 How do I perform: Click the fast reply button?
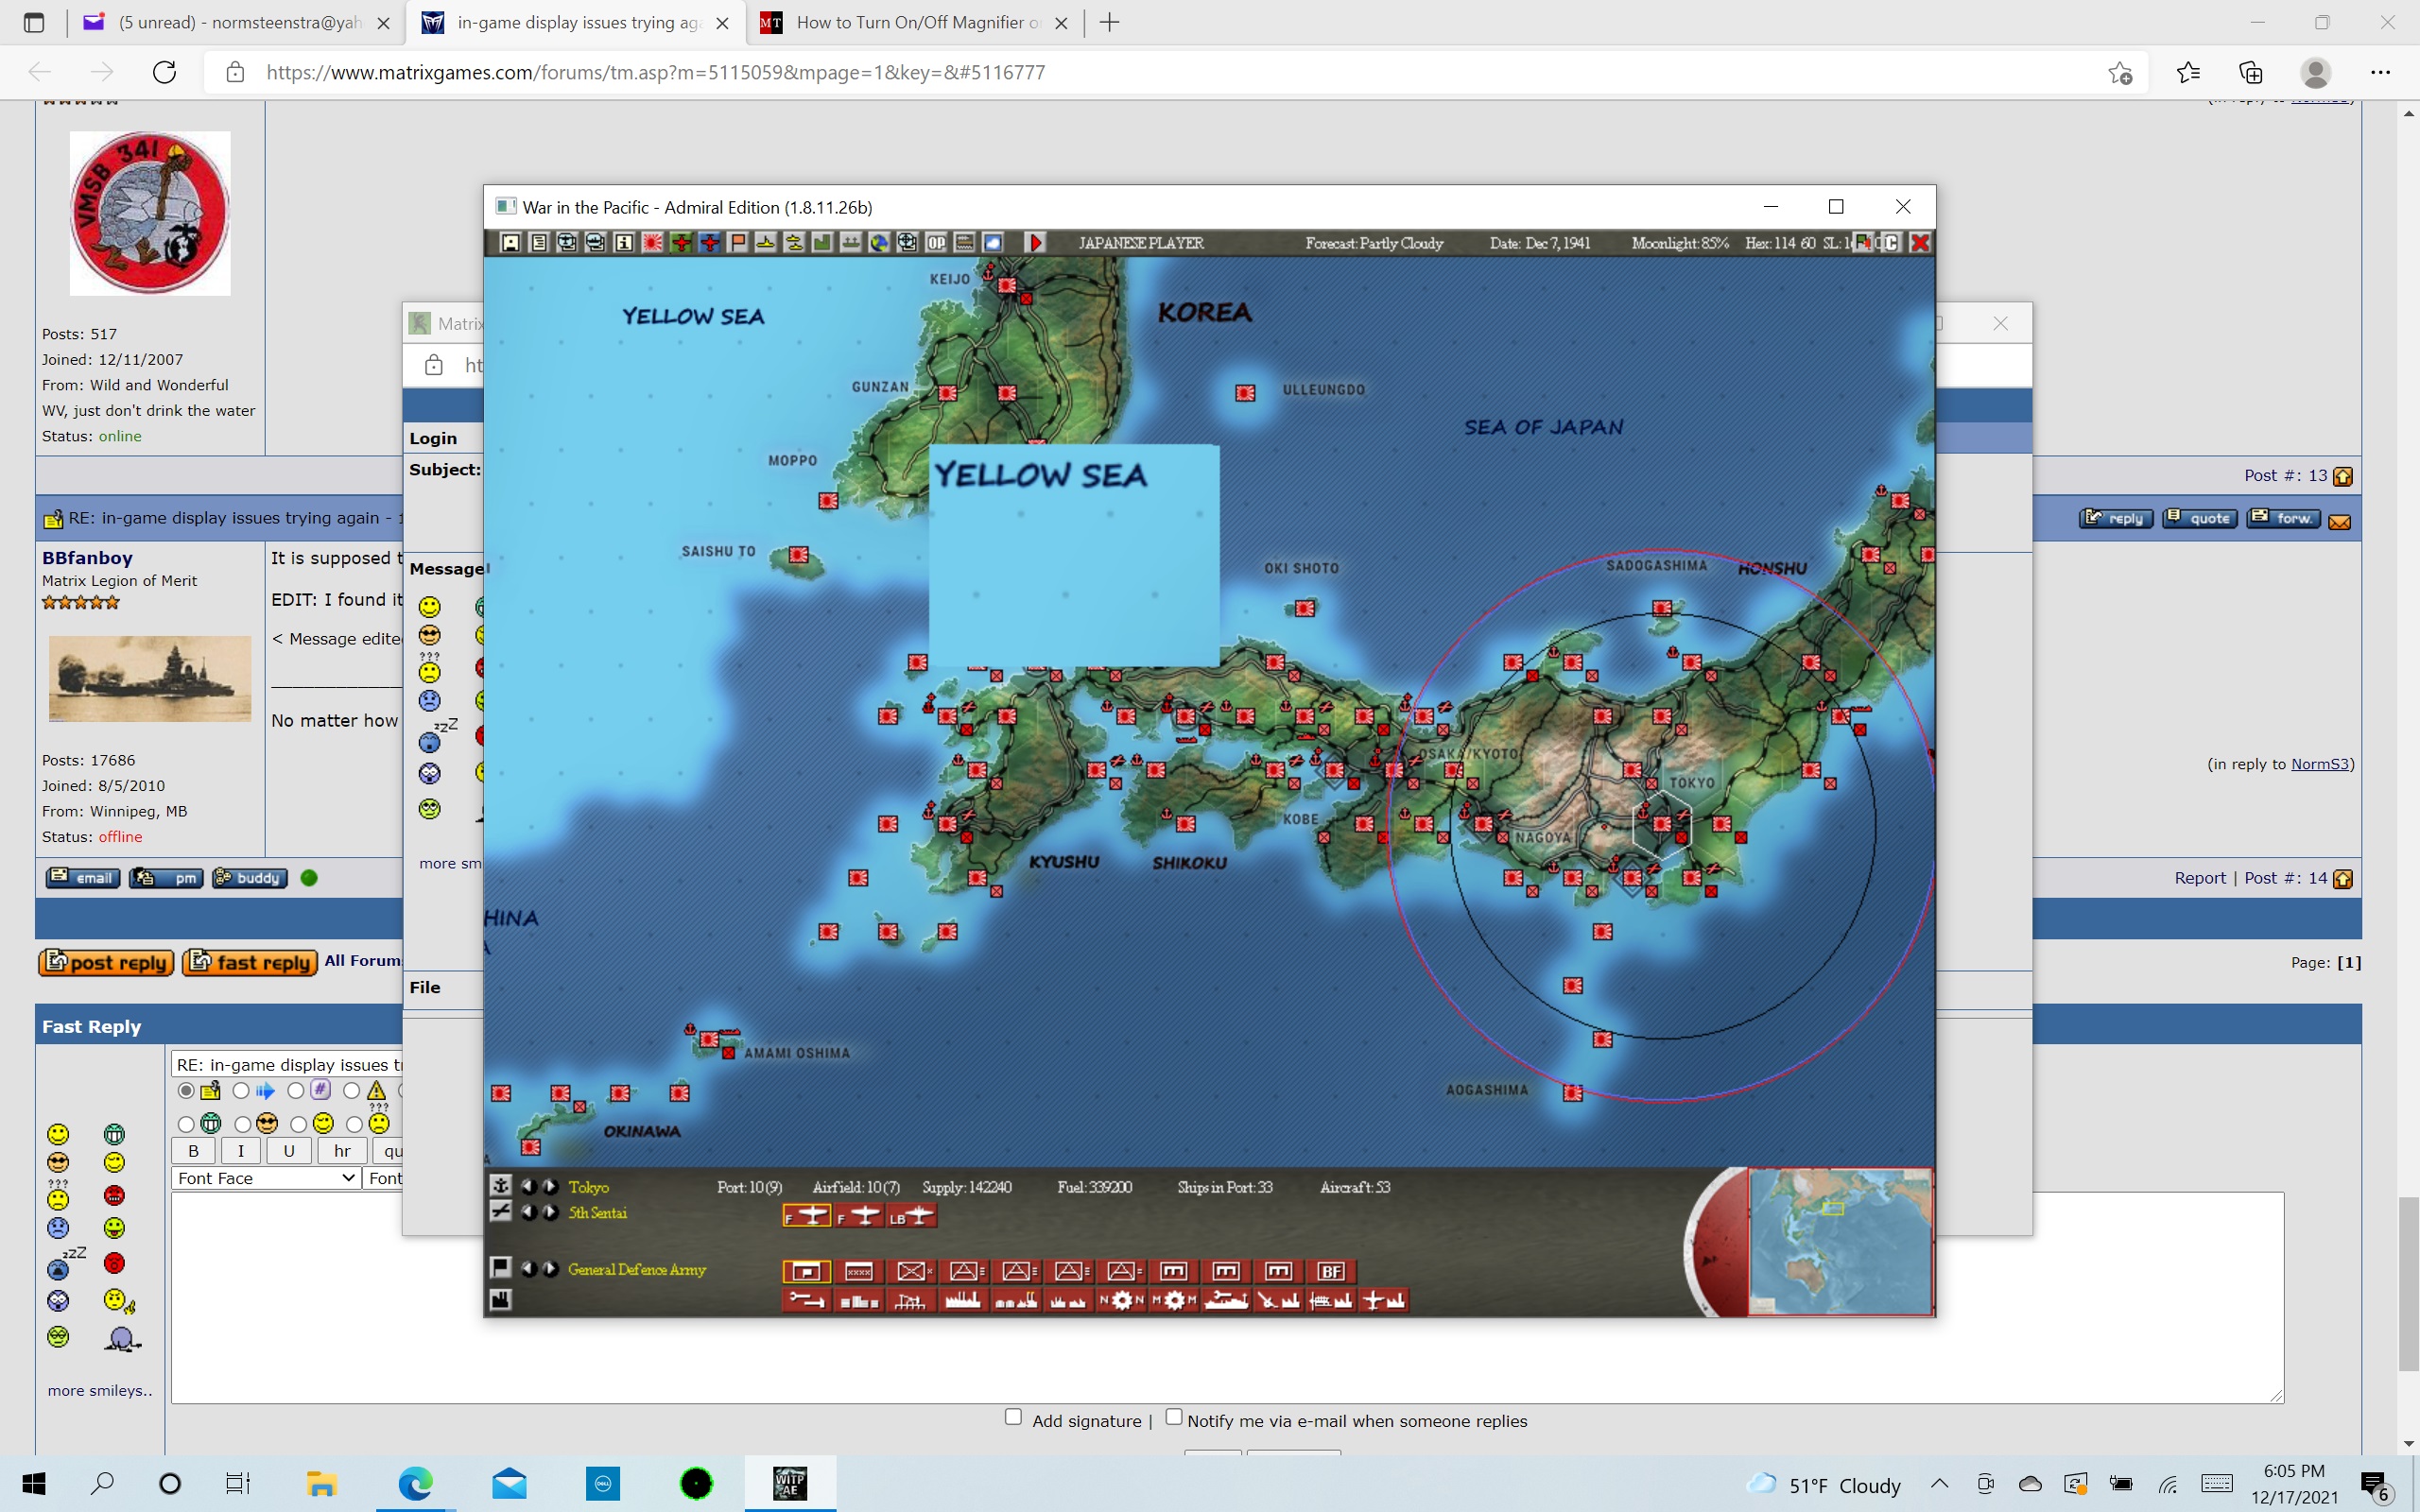(250, 962)
